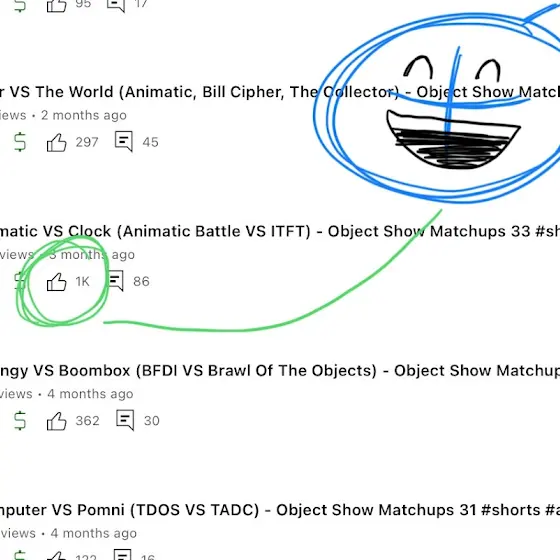The image size is (560, 560).
Task: Open the comments icon next to 86
Action: [x=115, y=281]
